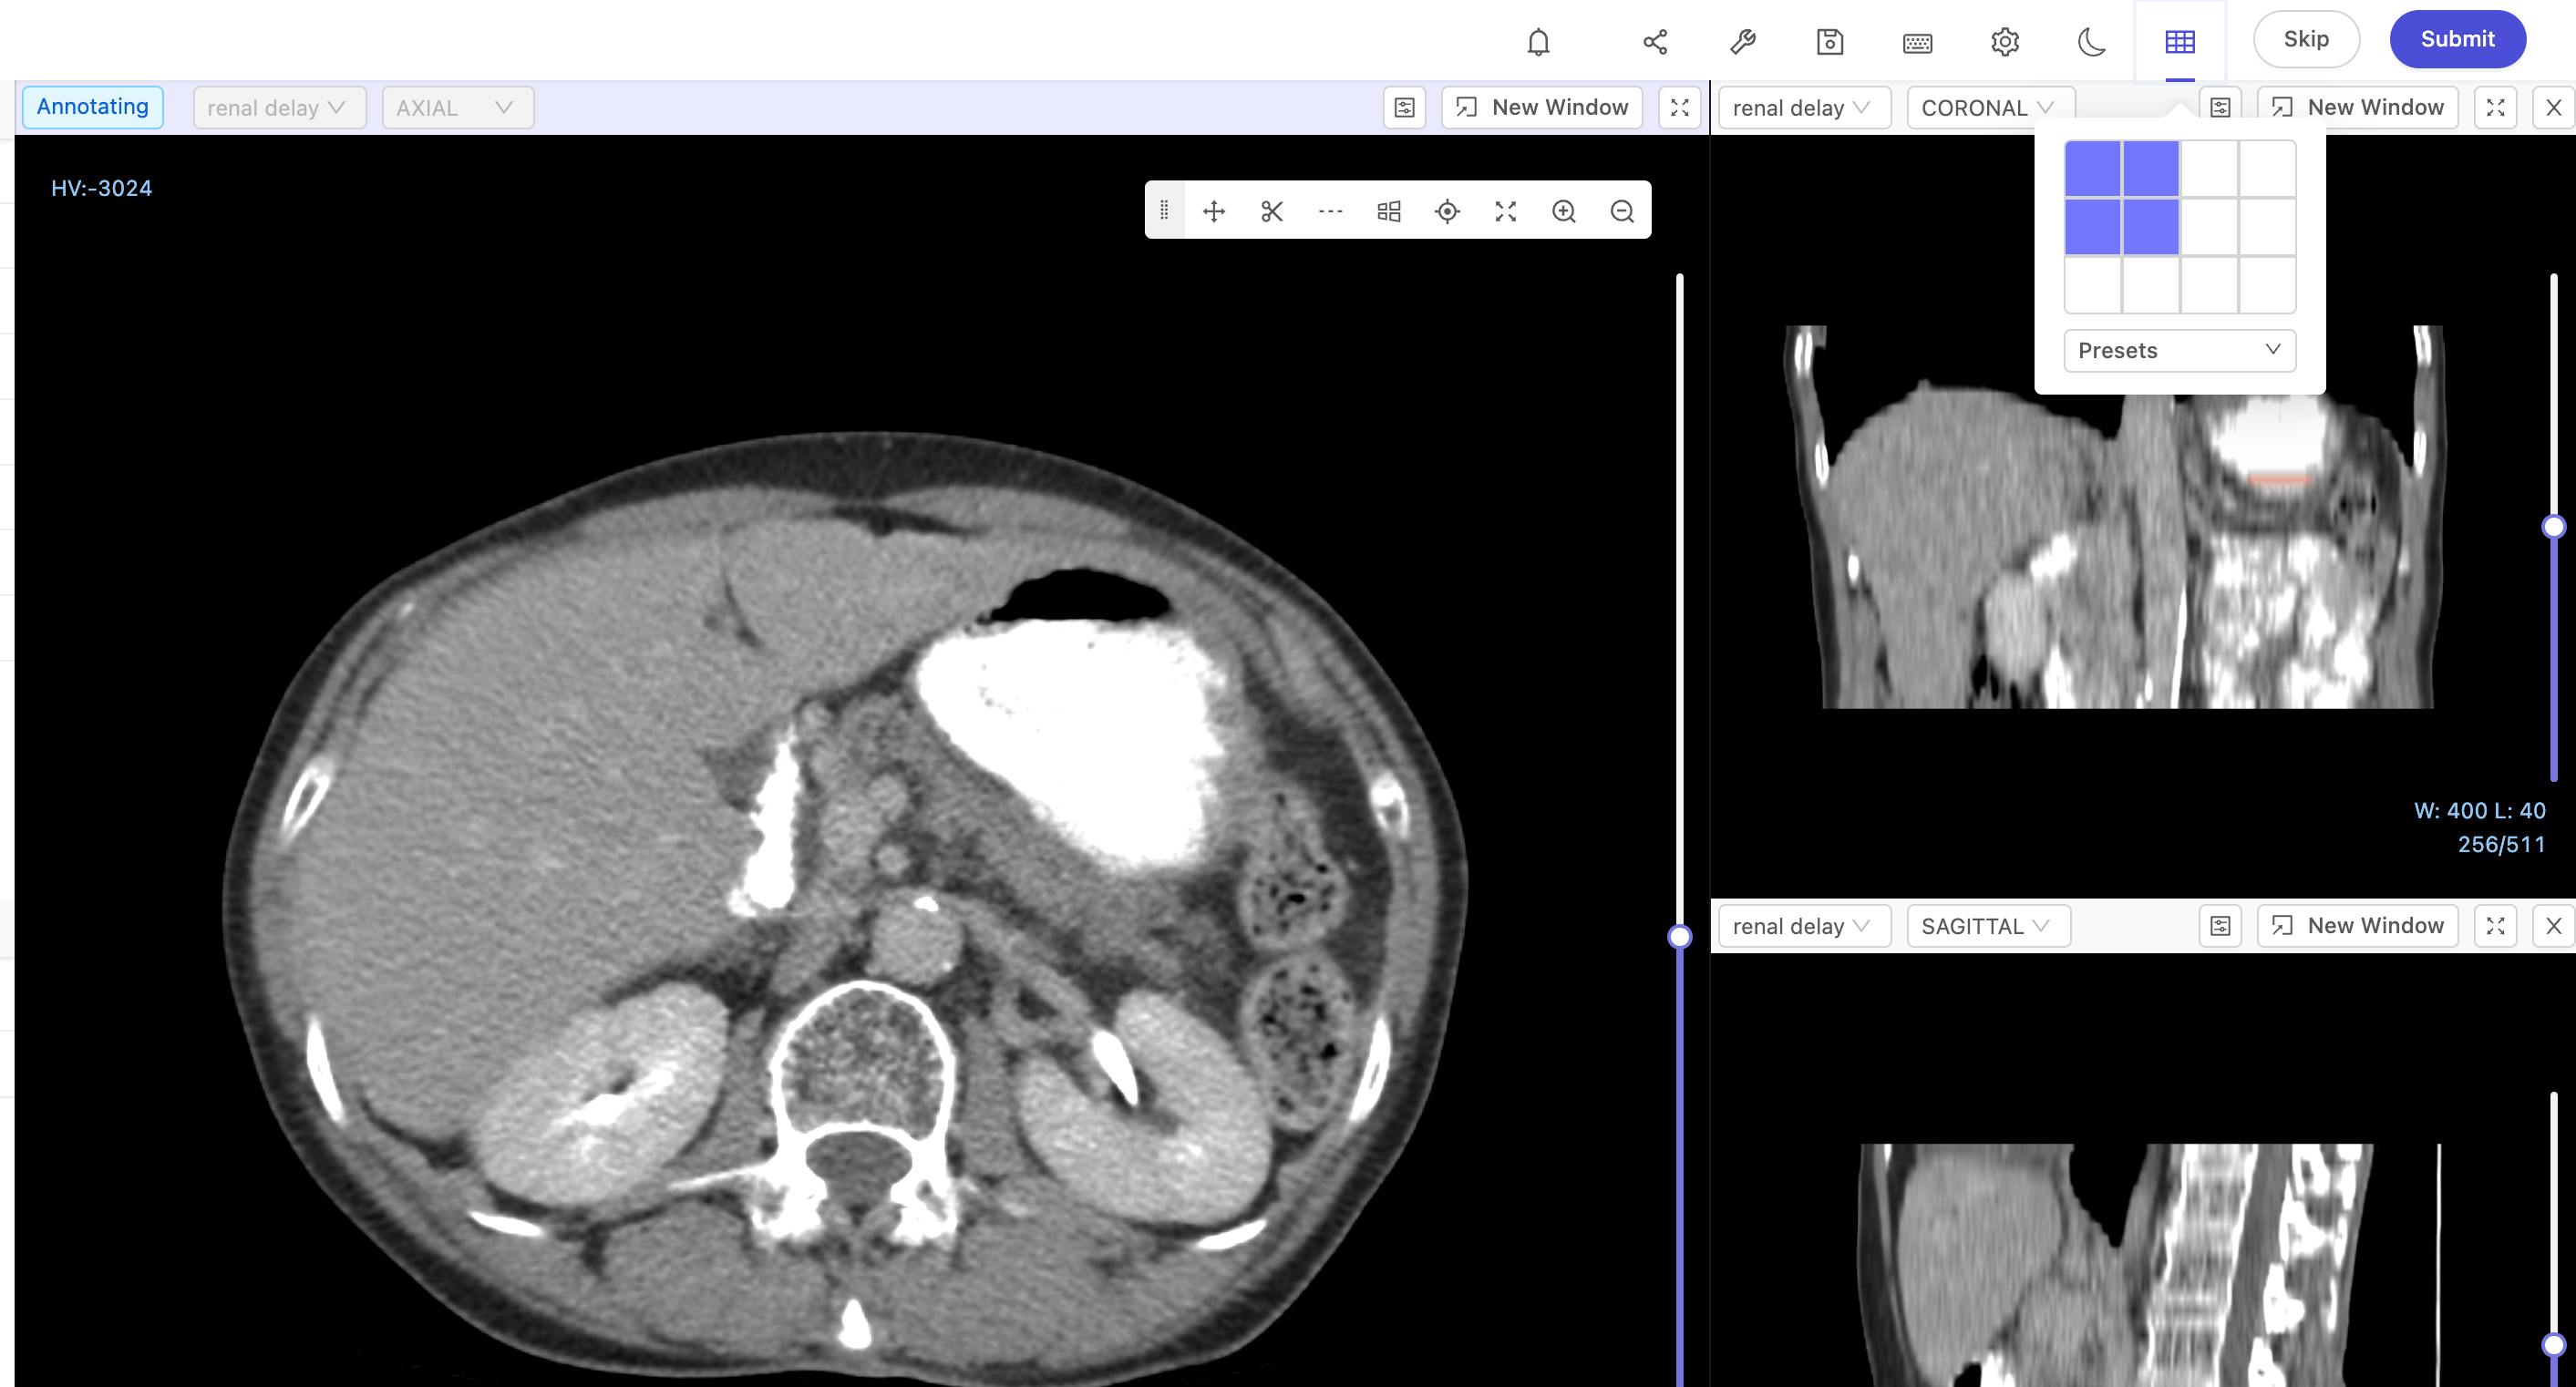Click the Annotating tab label

coord(92,106)
